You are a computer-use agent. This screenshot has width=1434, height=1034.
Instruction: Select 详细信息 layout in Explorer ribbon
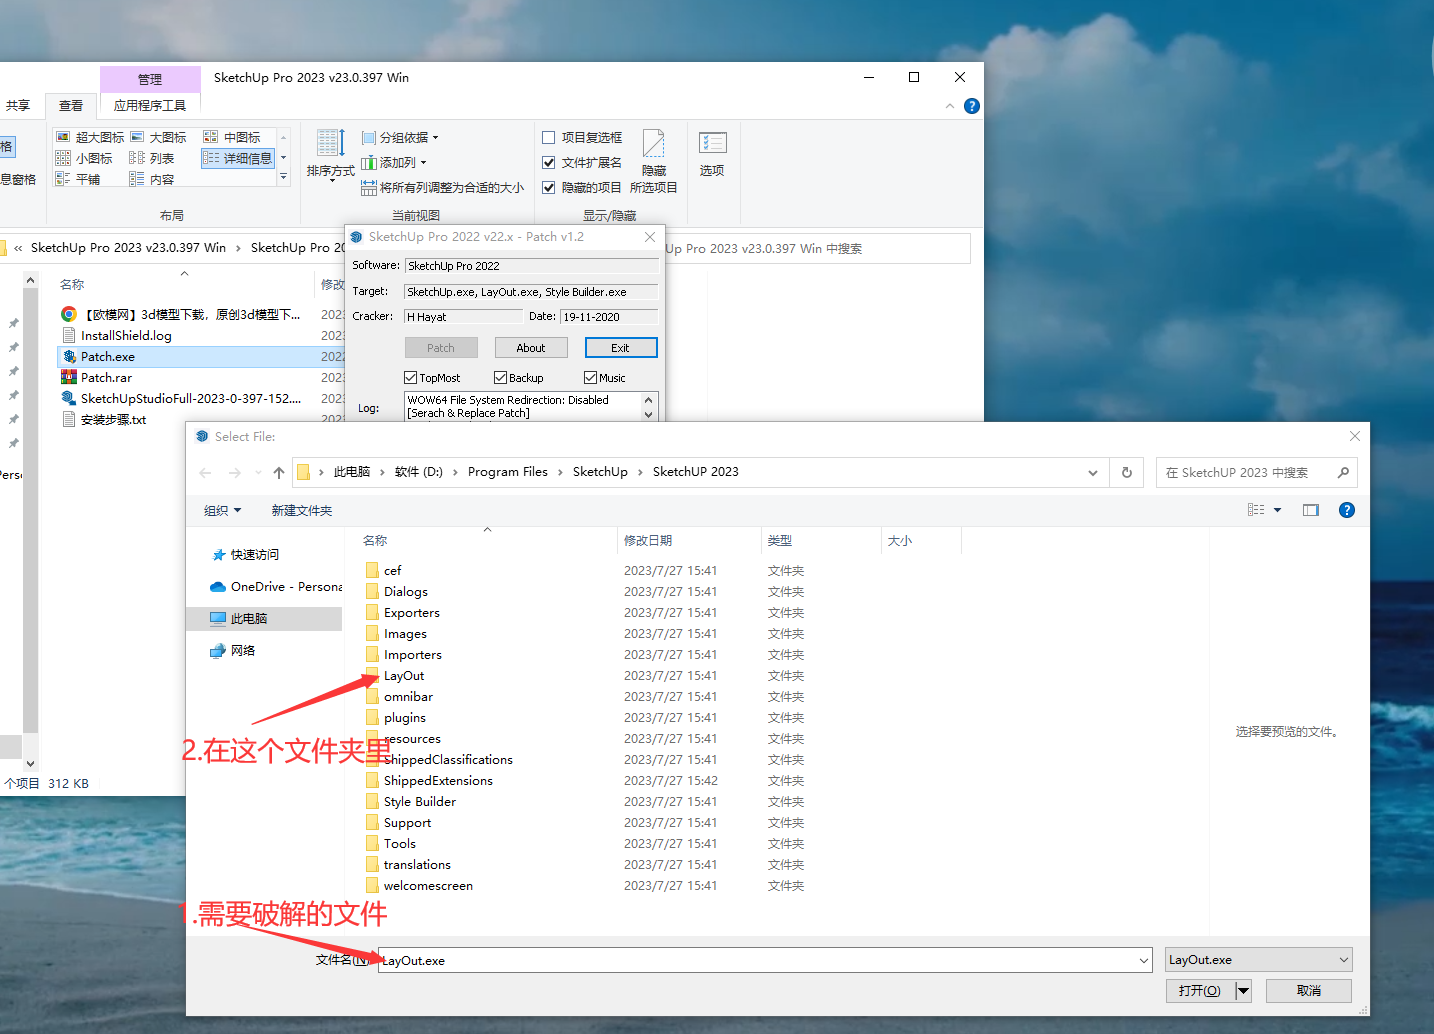238,158
